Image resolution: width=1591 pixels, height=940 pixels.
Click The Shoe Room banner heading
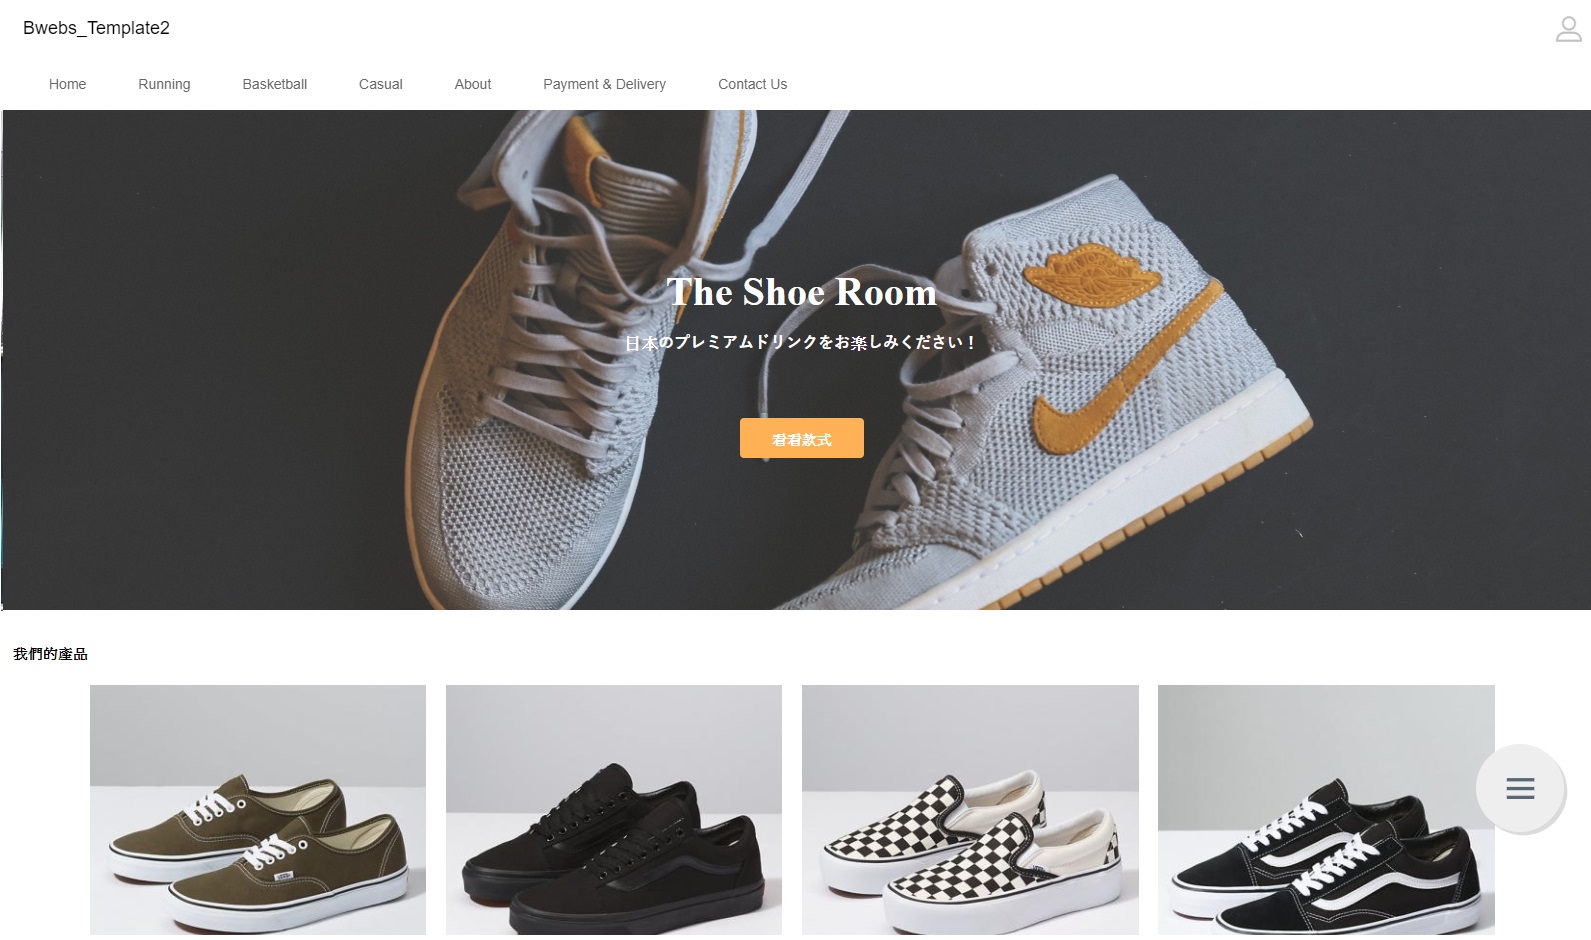click(x=801, y=292)
